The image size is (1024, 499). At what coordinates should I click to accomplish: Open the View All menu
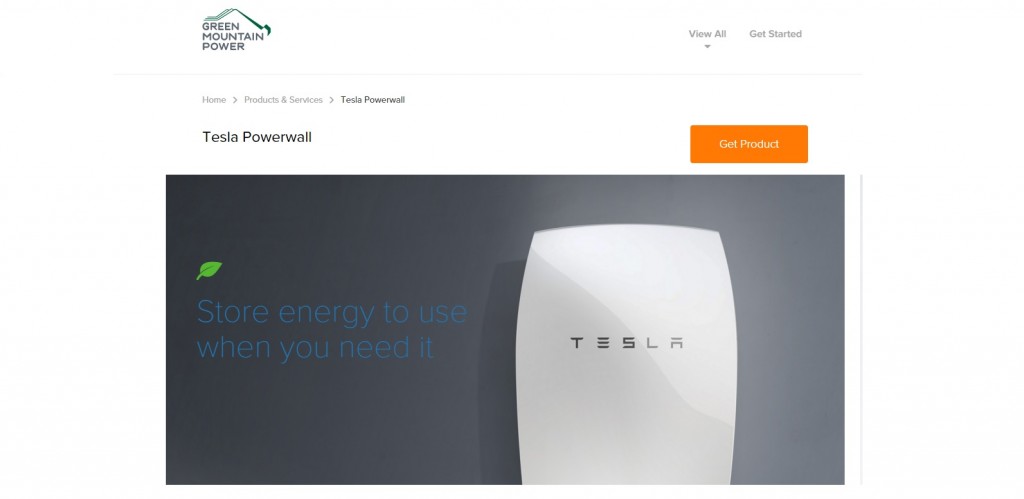click(707, 34)
